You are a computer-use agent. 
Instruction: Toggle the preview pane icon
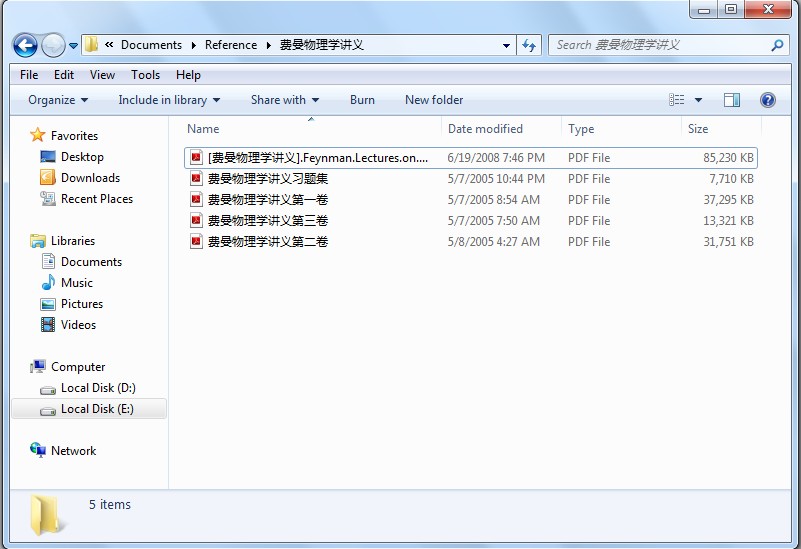[x=732, y=100]
